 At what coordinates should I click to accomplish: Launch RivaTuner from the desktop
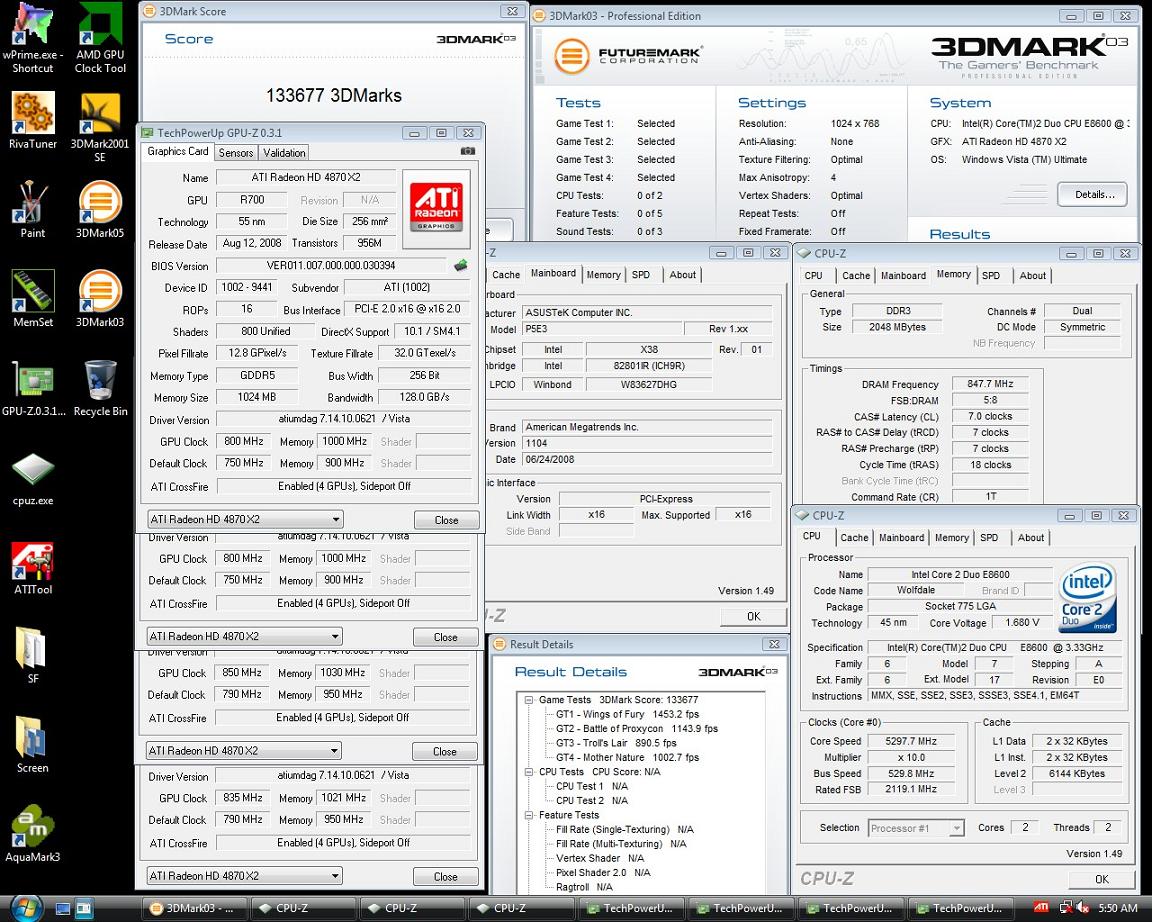click(x=32, y=121)
